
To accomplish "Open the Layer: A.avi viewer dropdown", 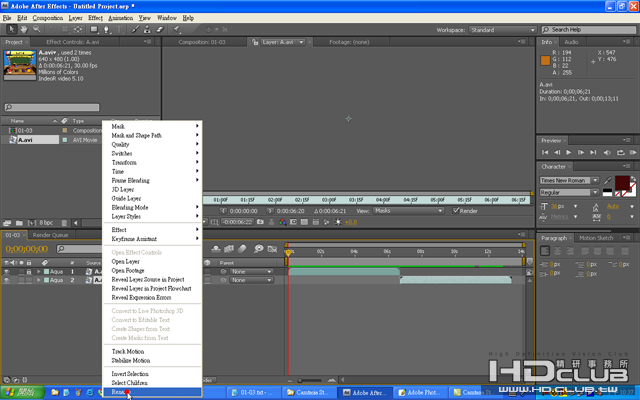I will pos(302,42).
